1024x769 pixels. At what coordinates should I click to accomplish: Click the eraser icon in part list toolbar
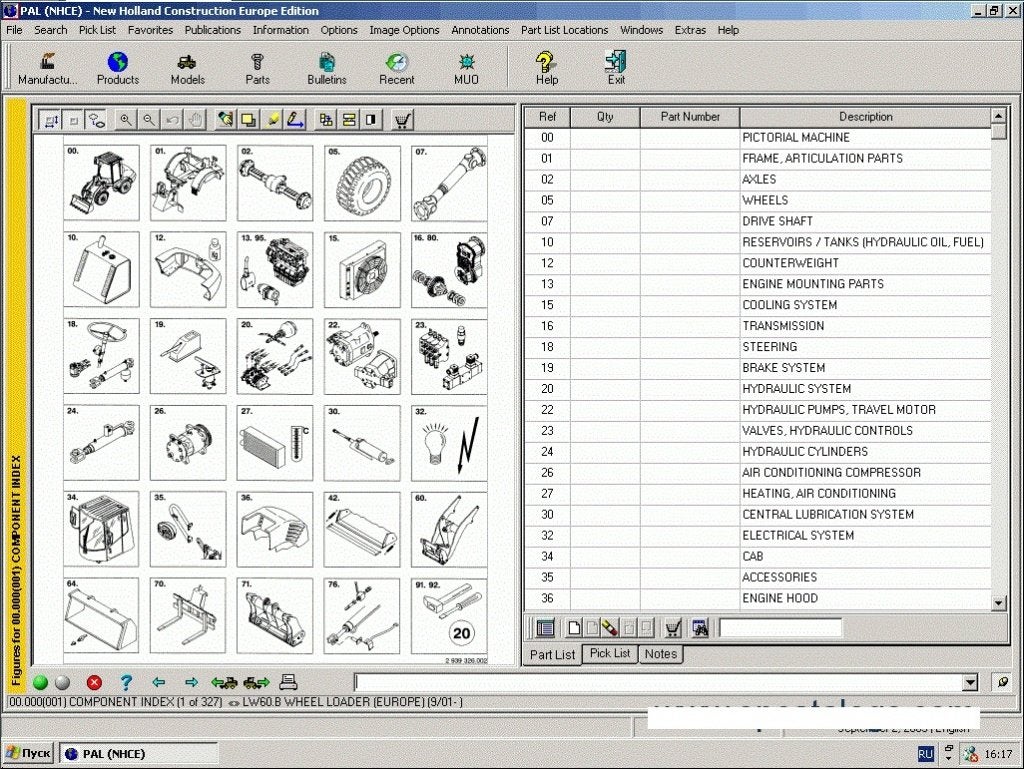click(609, 628)
